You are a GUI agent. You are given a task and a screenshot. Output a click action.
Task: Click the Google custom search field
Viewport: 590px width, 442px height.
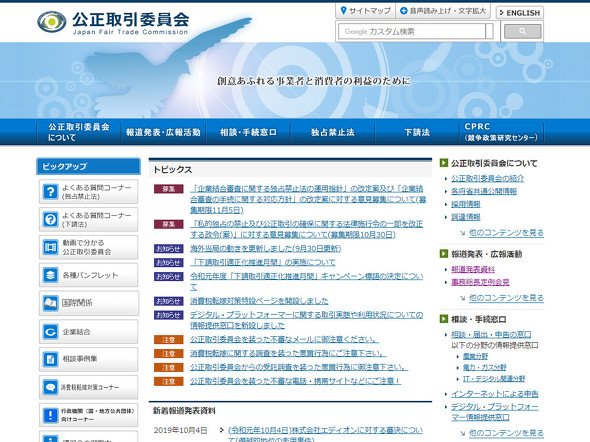[x=412, y=32]
